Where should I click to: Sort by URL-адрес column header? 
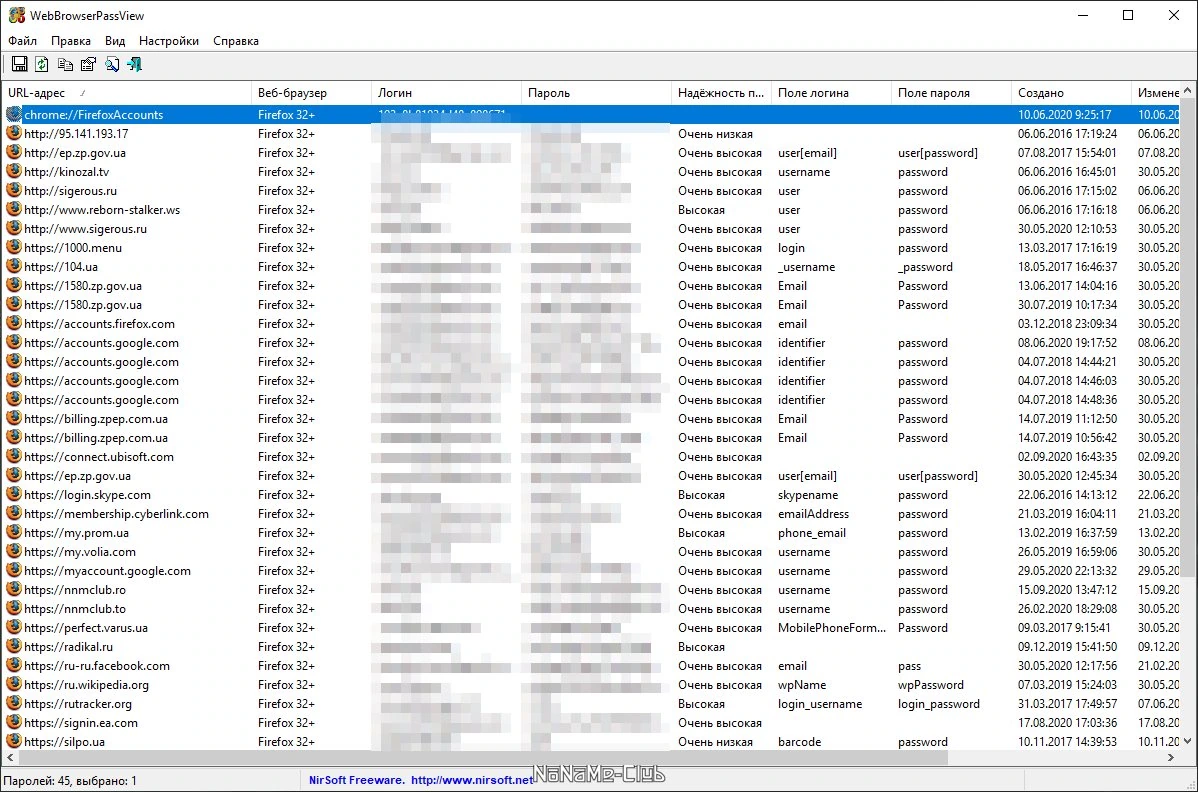tap(127, 92)
